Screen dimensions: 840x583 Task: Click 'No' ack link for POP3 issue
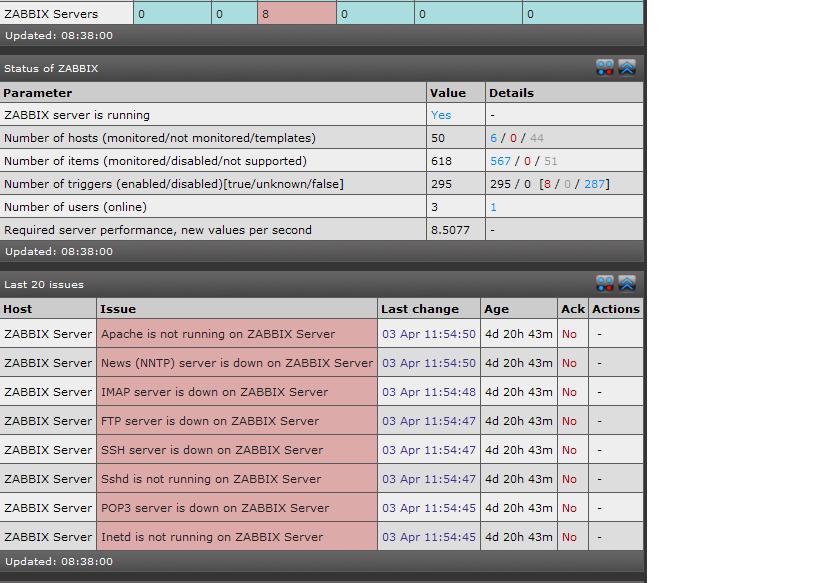pos(569,507)
